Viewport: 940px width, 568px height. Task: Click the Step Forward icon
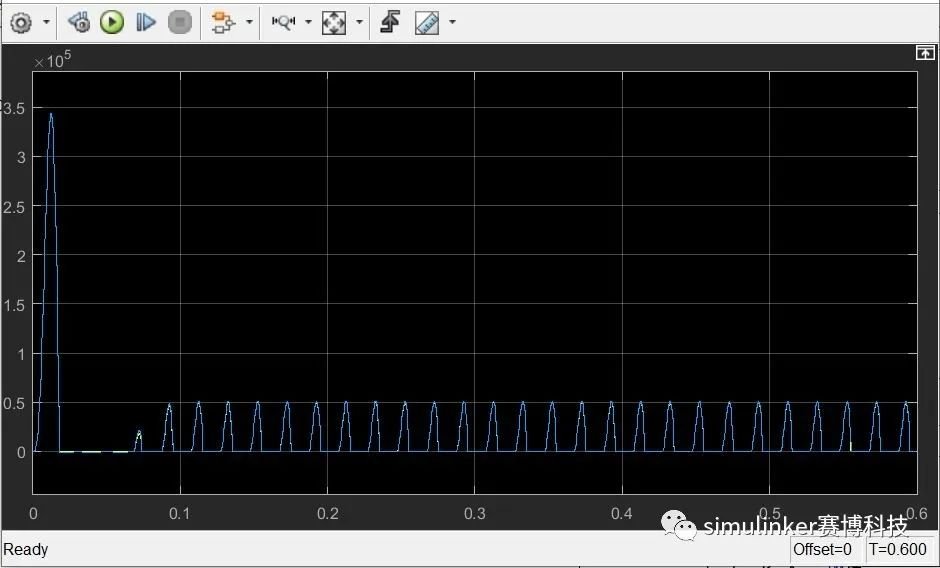(x=146, y=23)
